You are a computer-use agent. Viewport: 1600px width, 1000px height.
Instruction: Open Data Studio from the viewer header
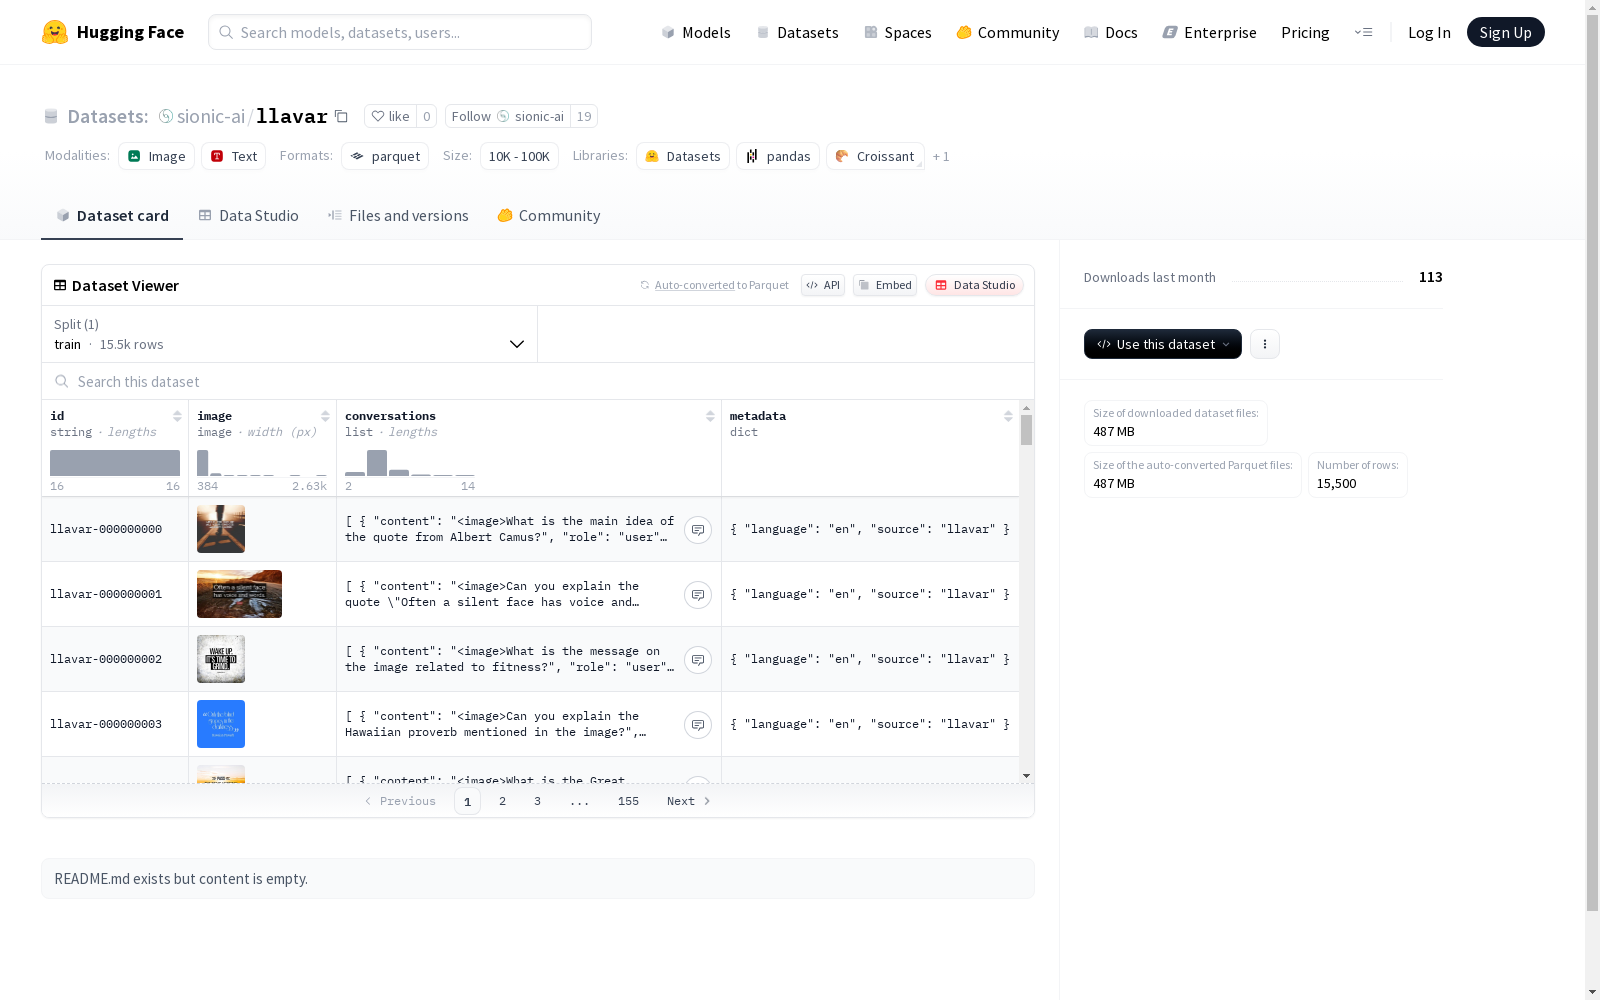974,285
